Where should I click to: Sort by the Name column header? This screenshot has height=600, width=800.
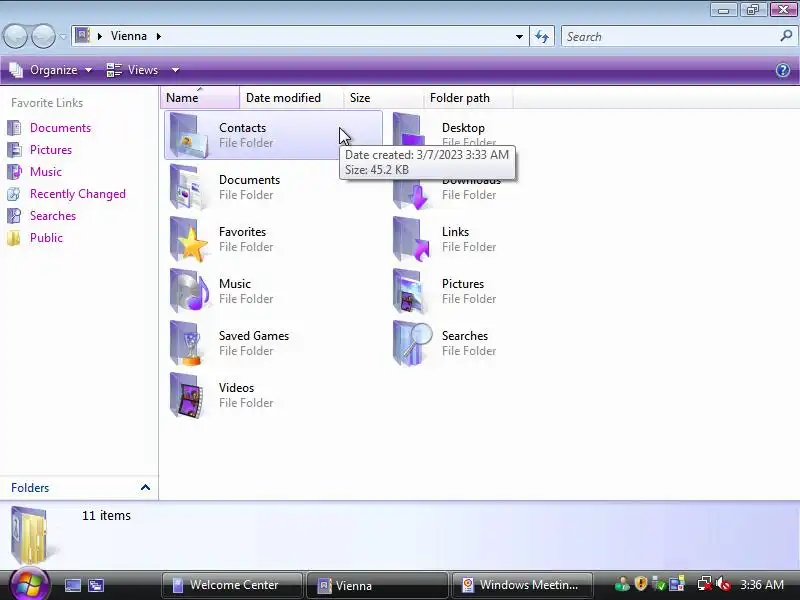[x=200, y=97]
